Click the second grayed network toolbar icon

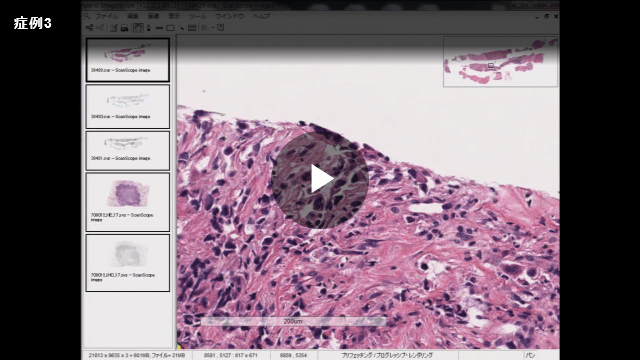click(x=100, y=28)
